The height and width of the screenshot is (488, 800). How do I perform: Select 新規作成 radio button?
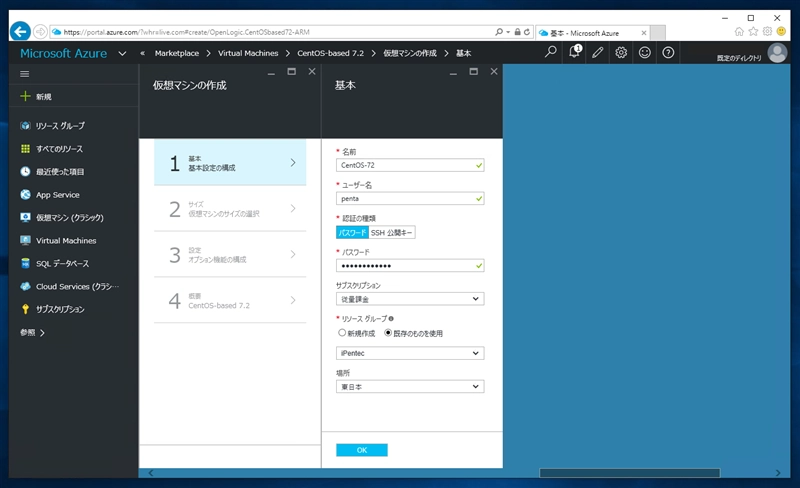342,333
